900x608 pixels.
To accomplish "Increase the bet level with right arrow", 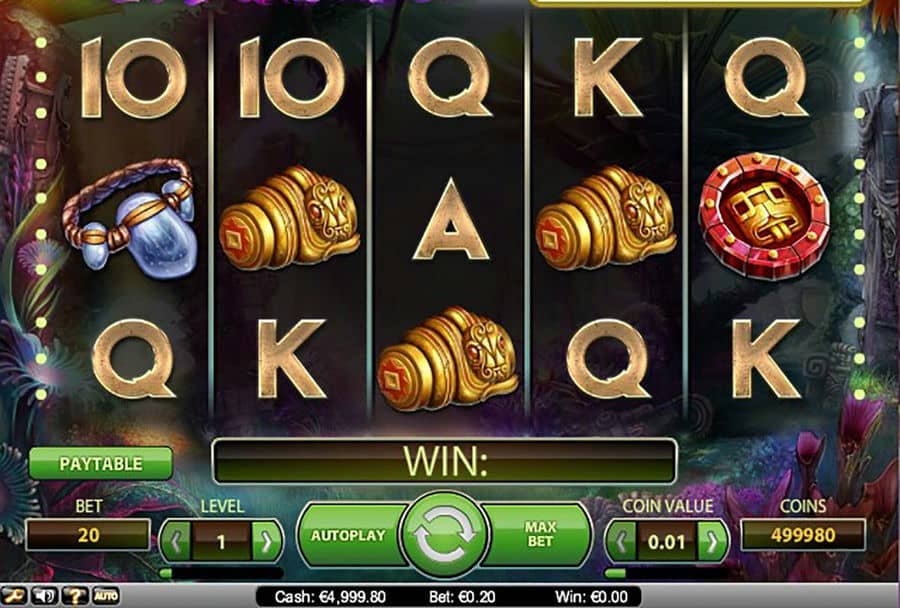I will tap(266, 541).
